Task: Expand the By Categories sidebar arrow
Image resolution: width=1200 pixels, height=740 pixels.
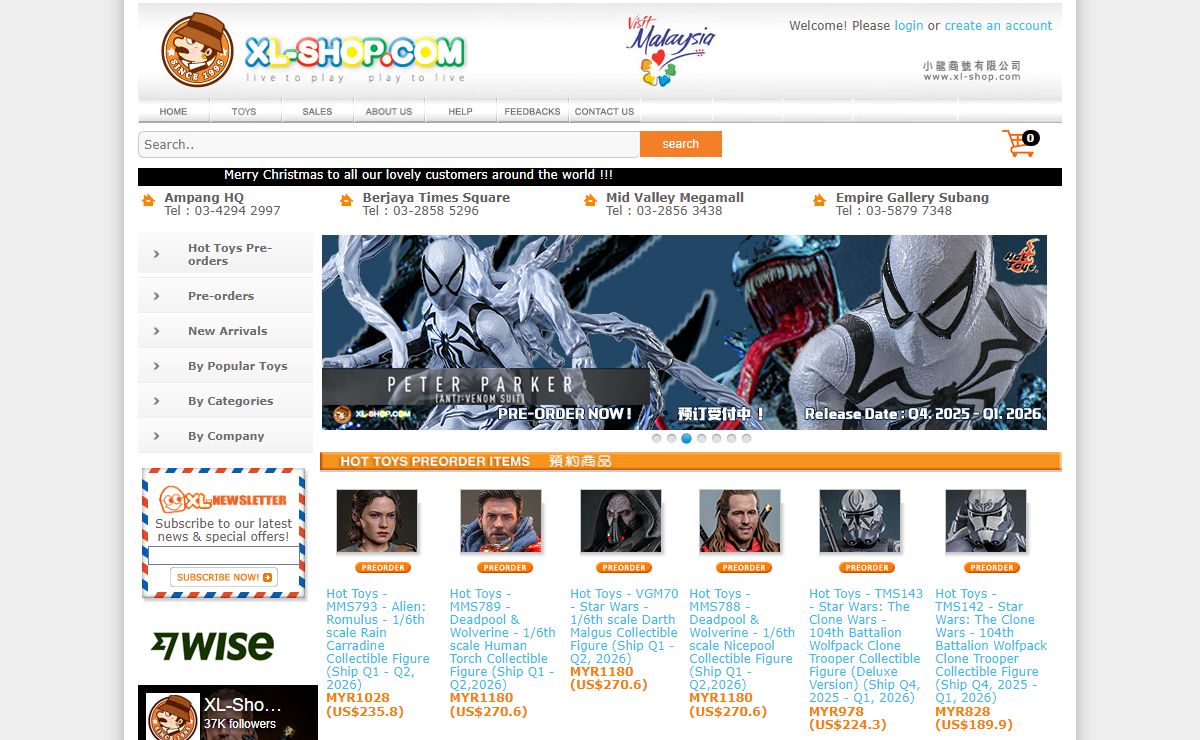Action: click(x=156, y=401)
